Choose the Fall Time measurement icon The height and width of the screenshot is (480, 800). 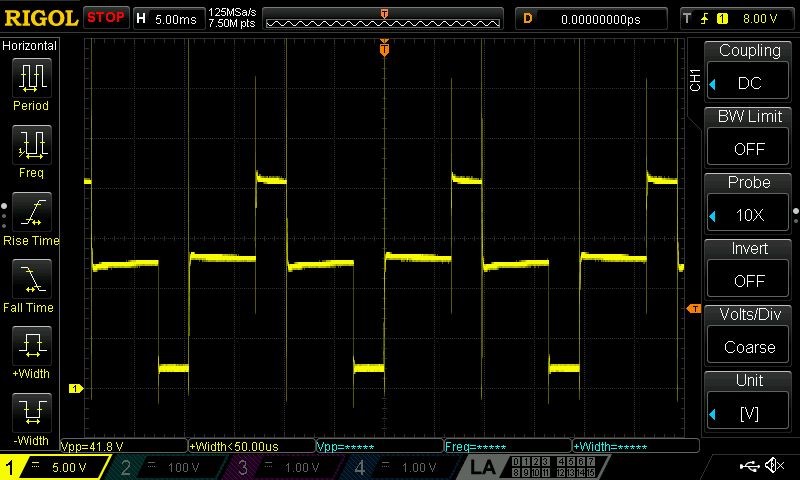point(32,279)
